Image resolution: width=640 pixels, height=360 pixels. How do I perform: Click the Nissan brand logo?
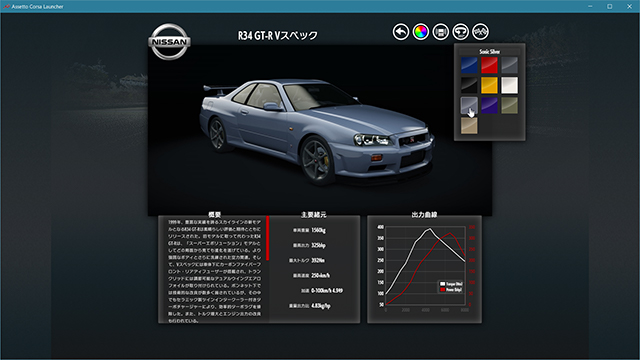[x=169, y=42]
